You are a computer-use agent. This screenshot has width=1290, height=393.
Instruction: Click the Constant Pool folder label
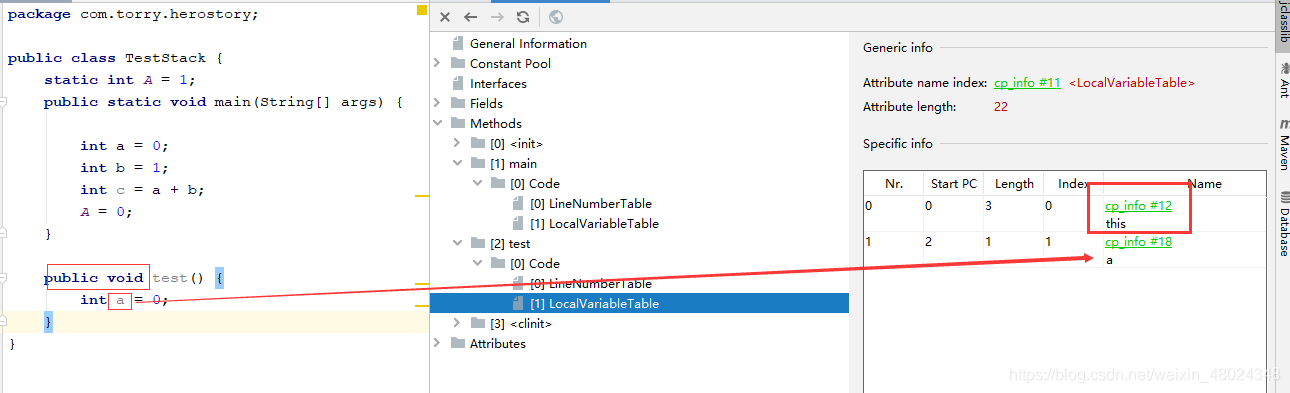coord(510,63)
